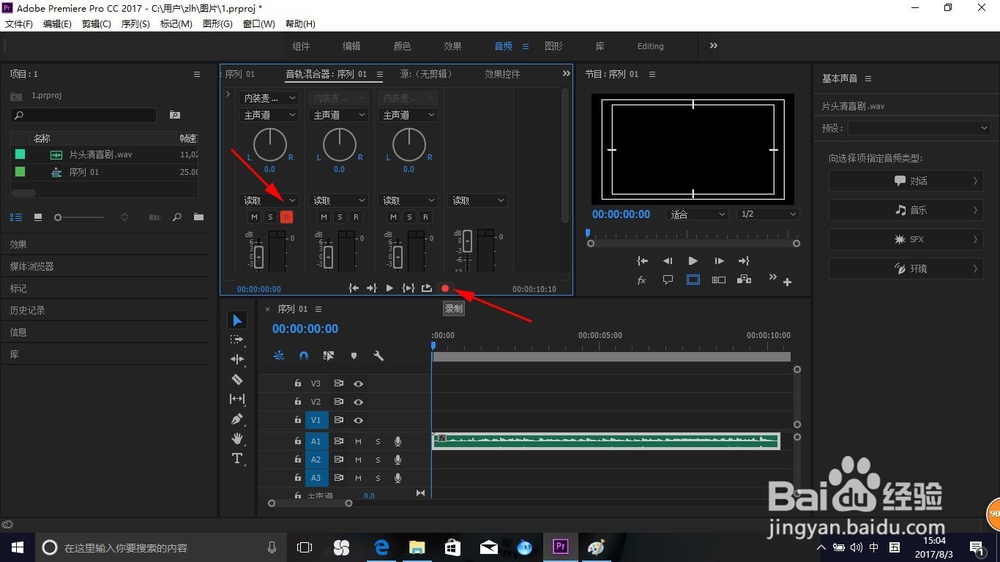1000x562 pixels.
Task: Click the red record button in mixer
Action: coord(445,288)
